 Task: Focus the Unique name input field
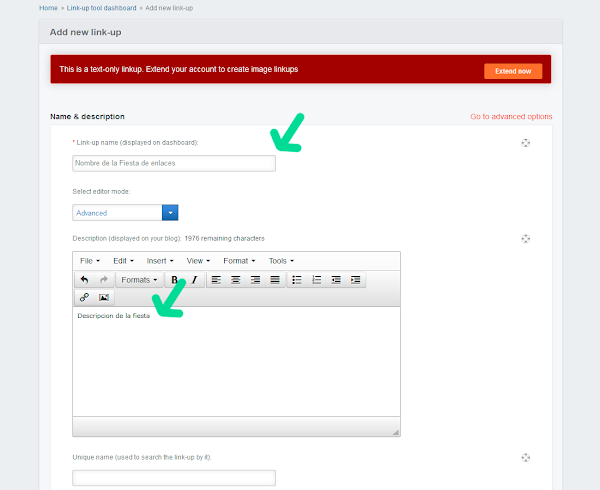(174, 478)
